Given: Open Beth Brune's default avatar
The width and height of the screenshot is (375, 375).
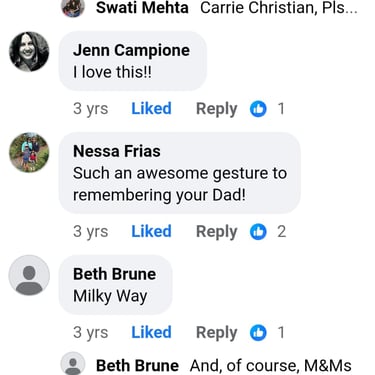Looking at the screenshot, I should (29, 275).
